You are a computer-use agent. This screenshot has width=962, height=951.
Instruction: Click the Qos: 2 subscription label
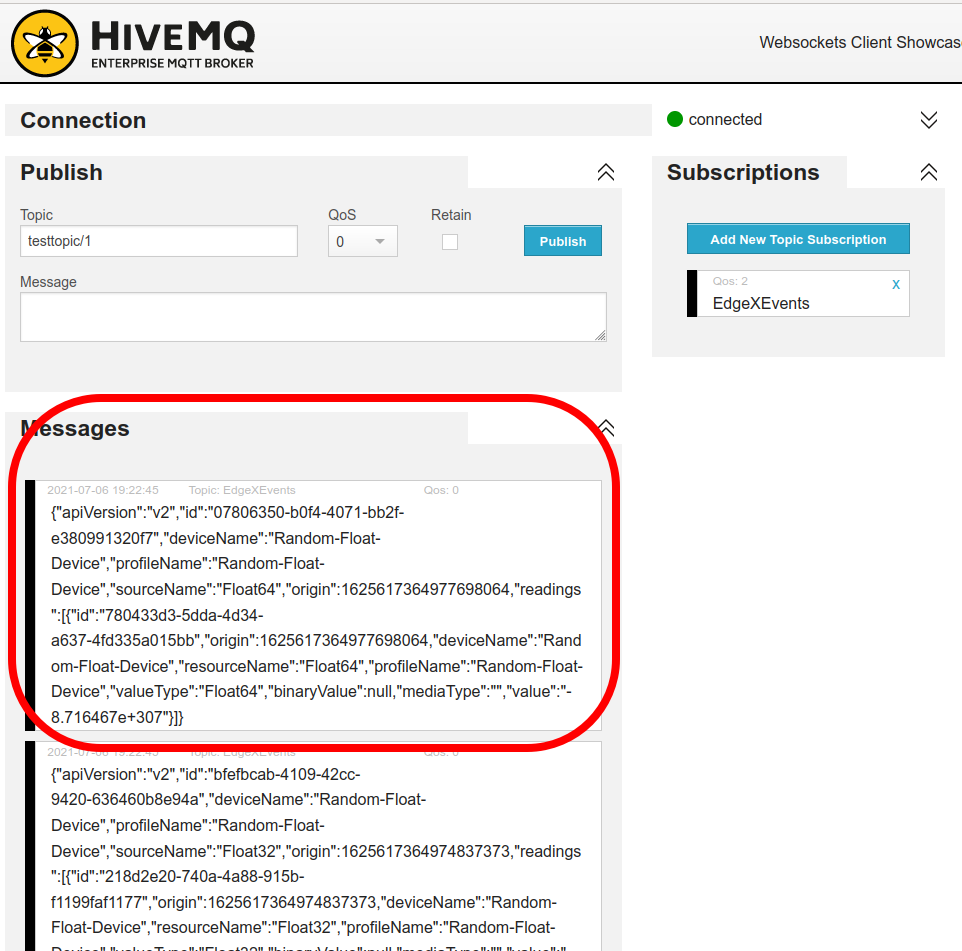[730, 281]
